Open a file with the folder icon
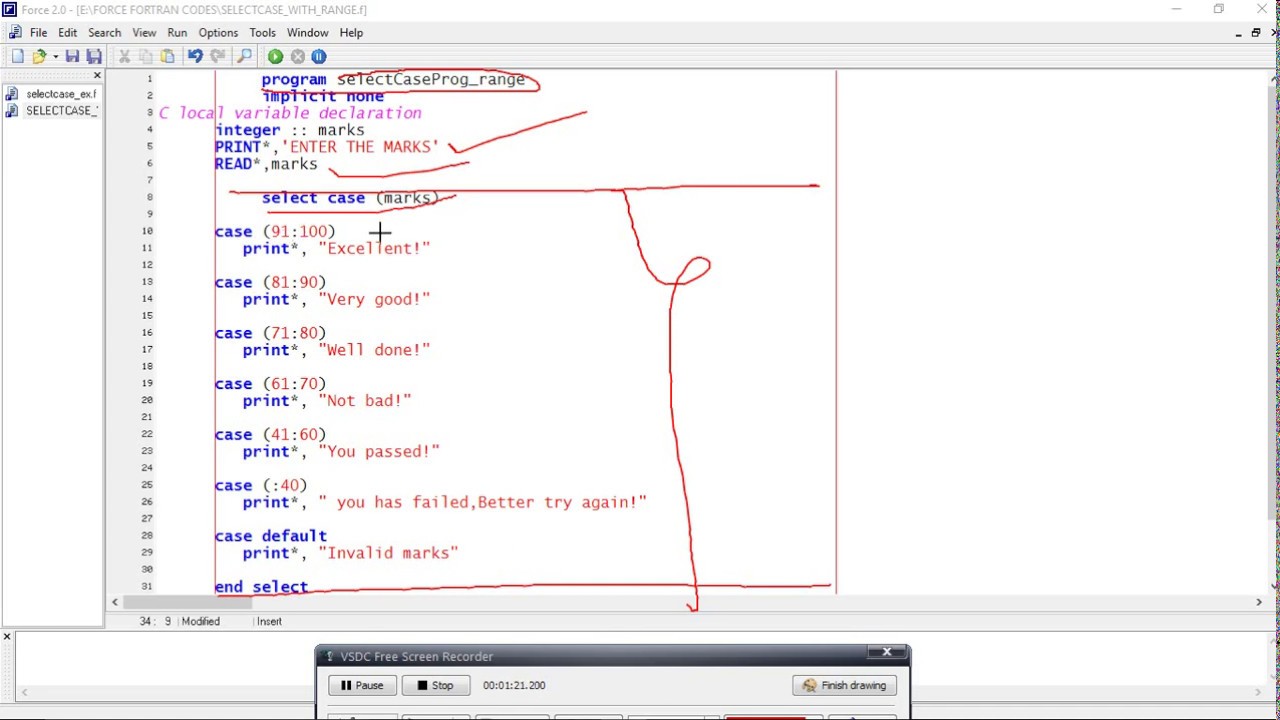The image size is (1280, 720). click(x=39, y=57)
